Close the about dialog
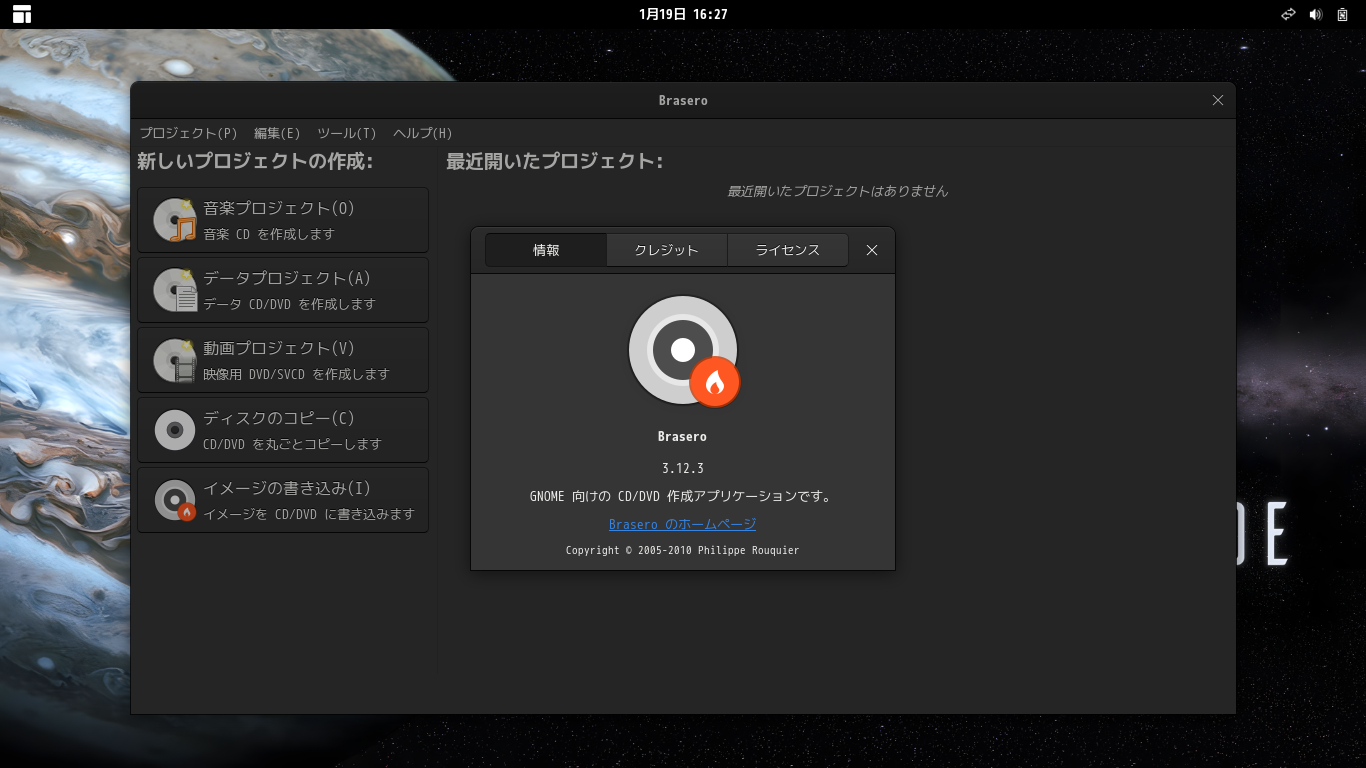This screenshot has width=1366, height=768. tap(872, 250)
